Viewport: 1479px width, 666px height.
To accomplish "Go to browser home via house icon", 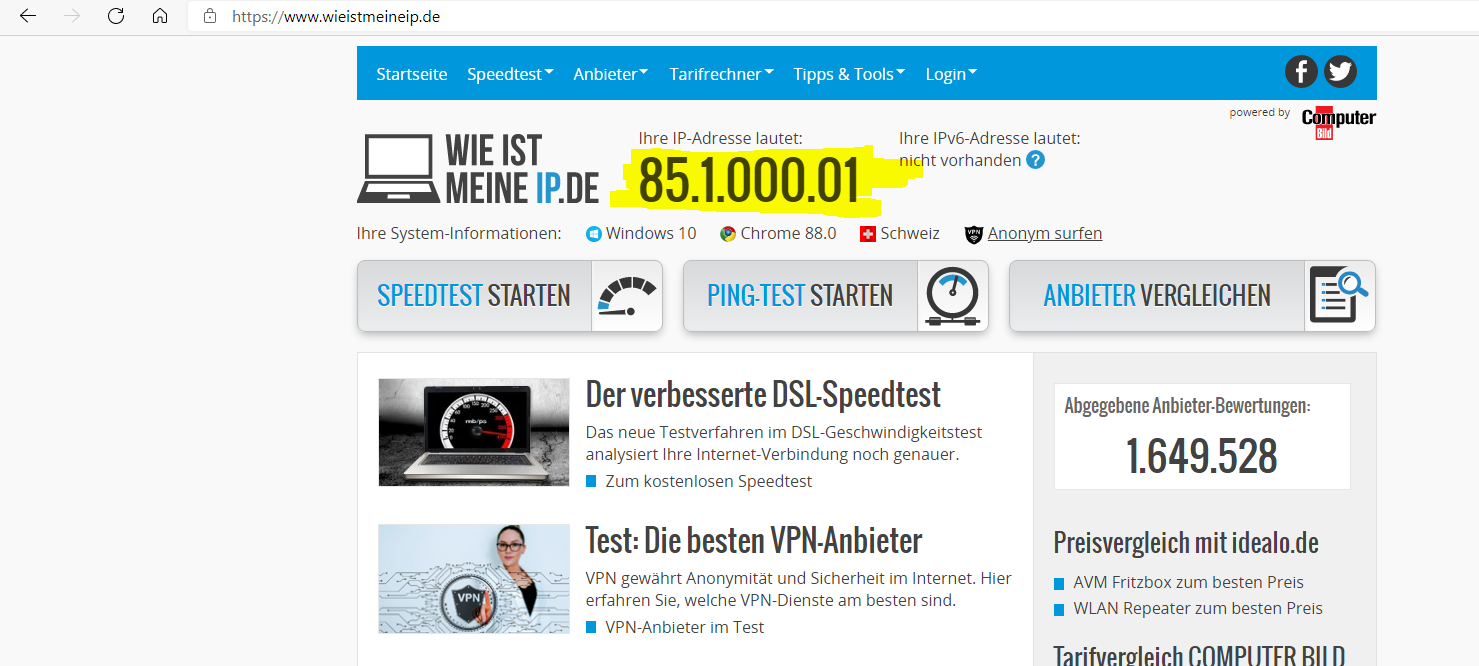I will (x=160, y=16).
